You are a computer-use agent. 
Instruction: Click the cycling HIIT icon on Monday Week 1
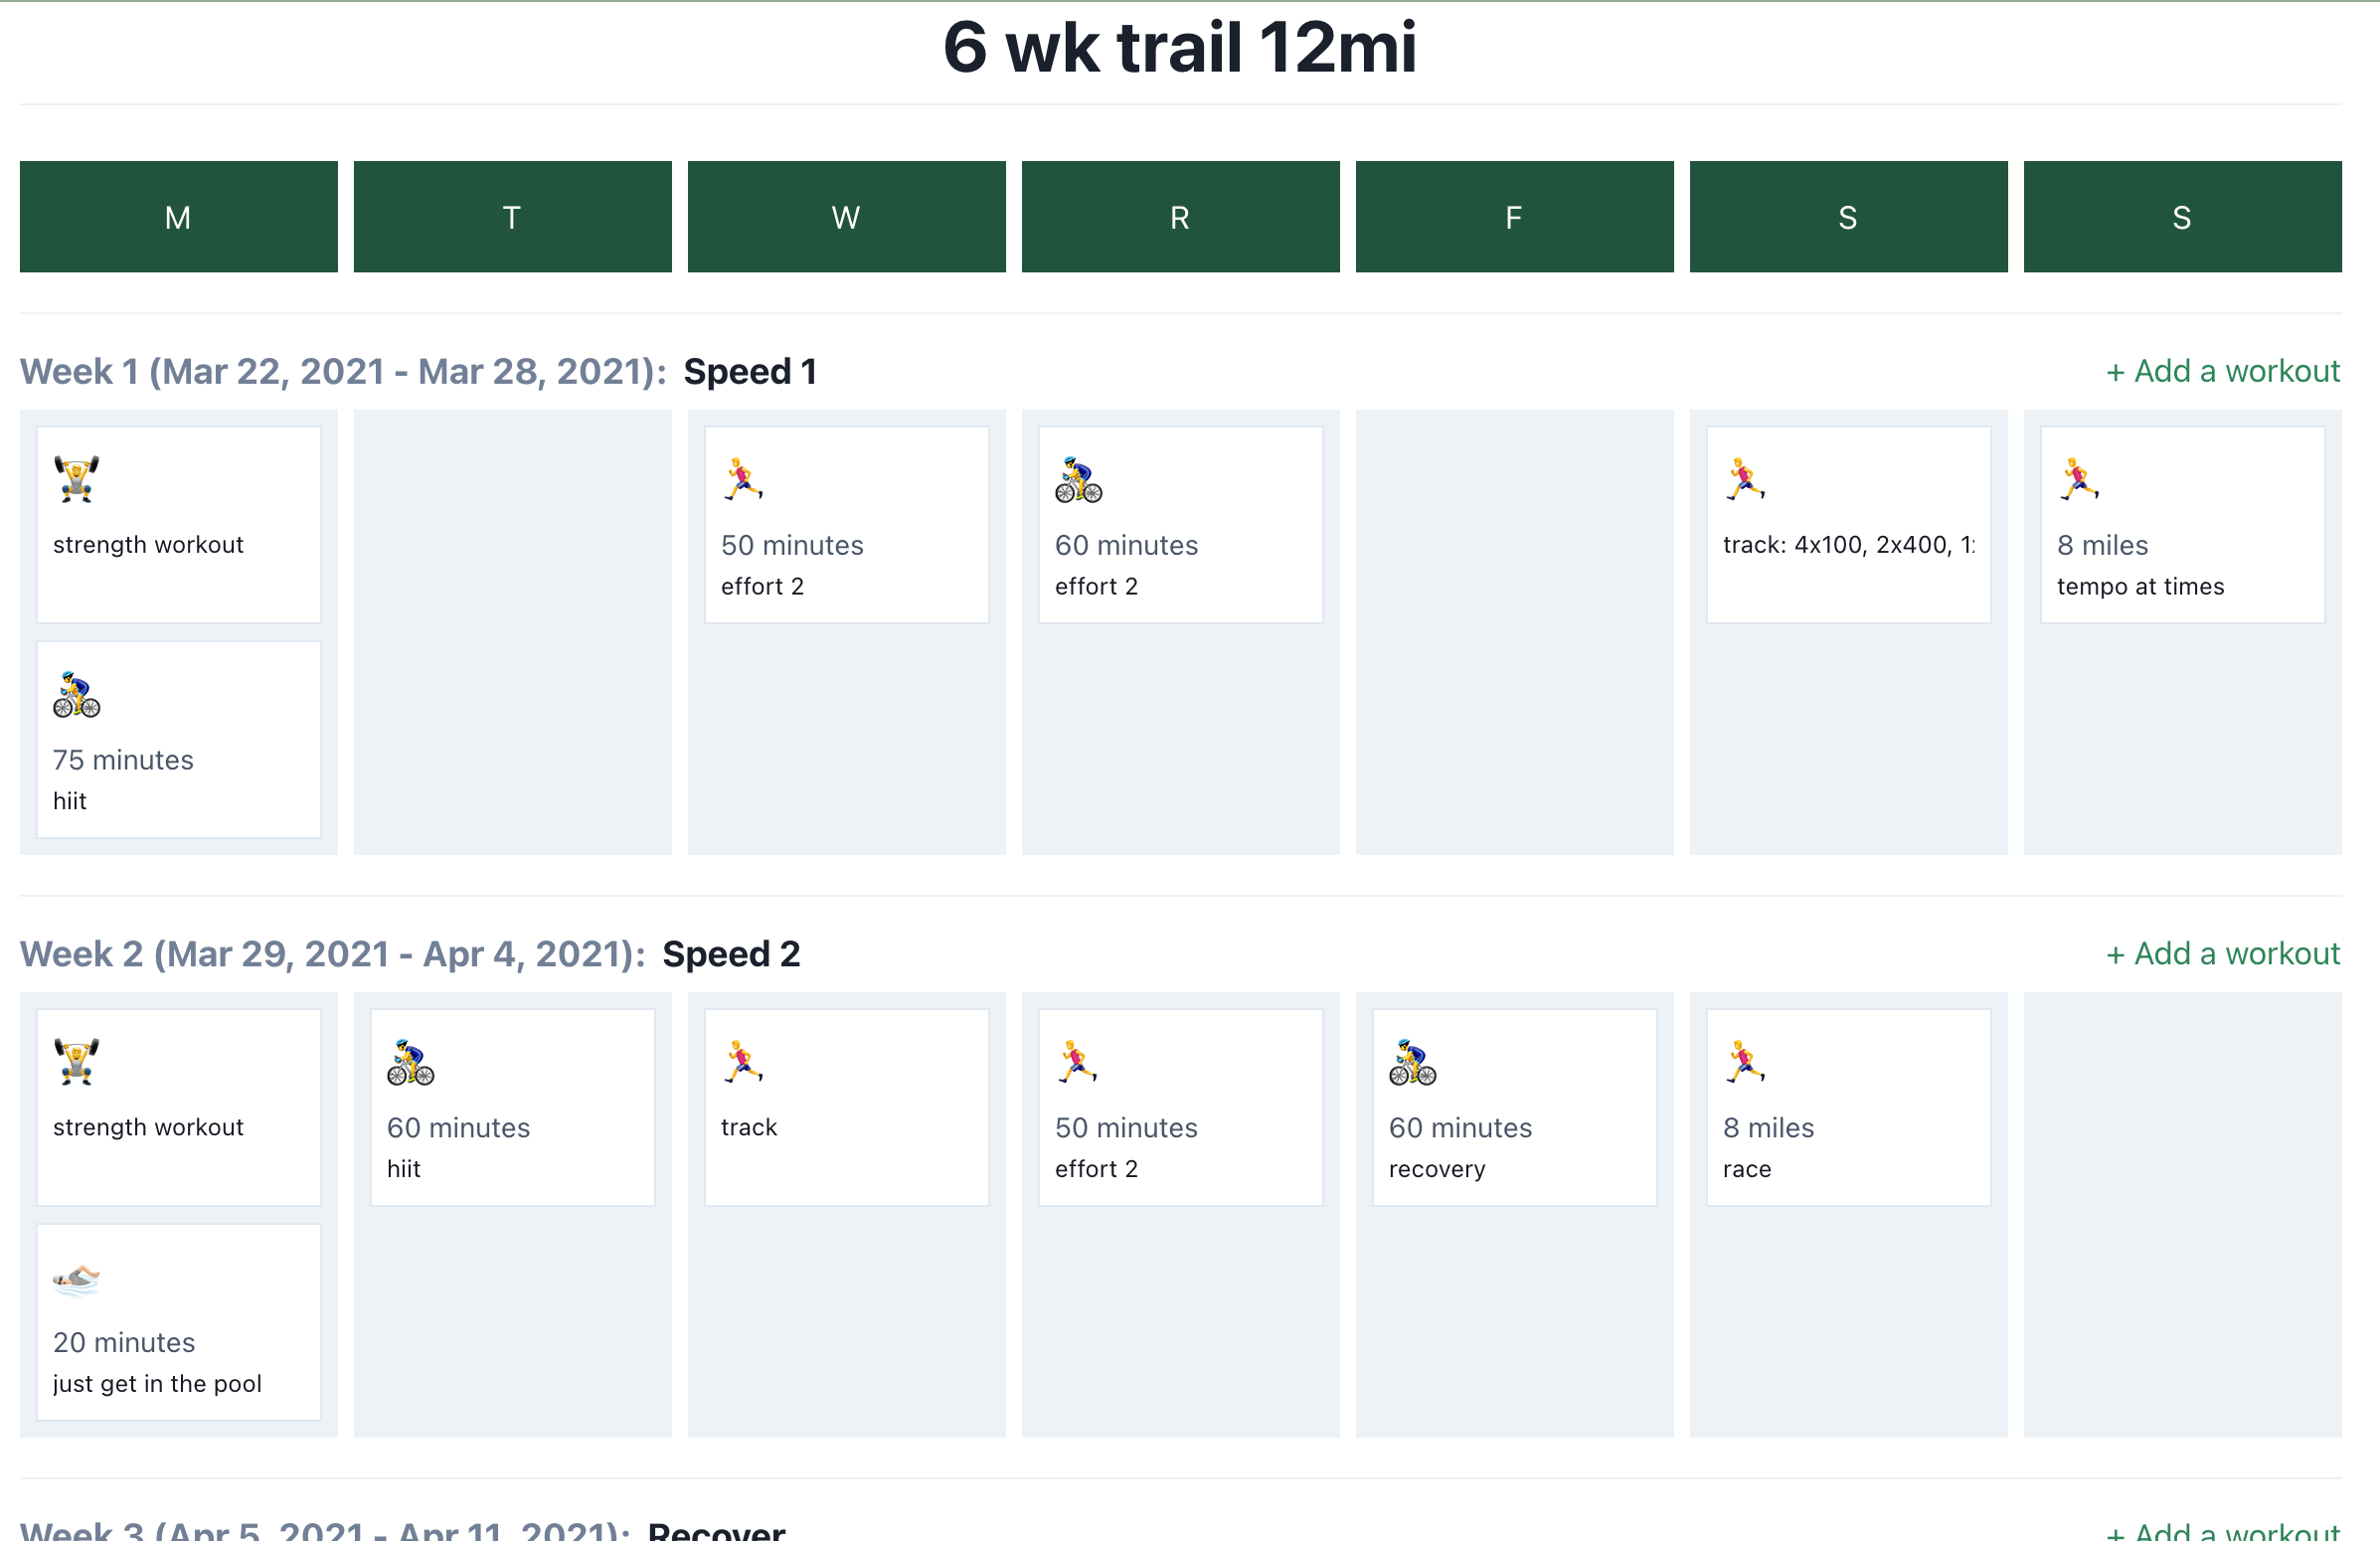point(77,696)
